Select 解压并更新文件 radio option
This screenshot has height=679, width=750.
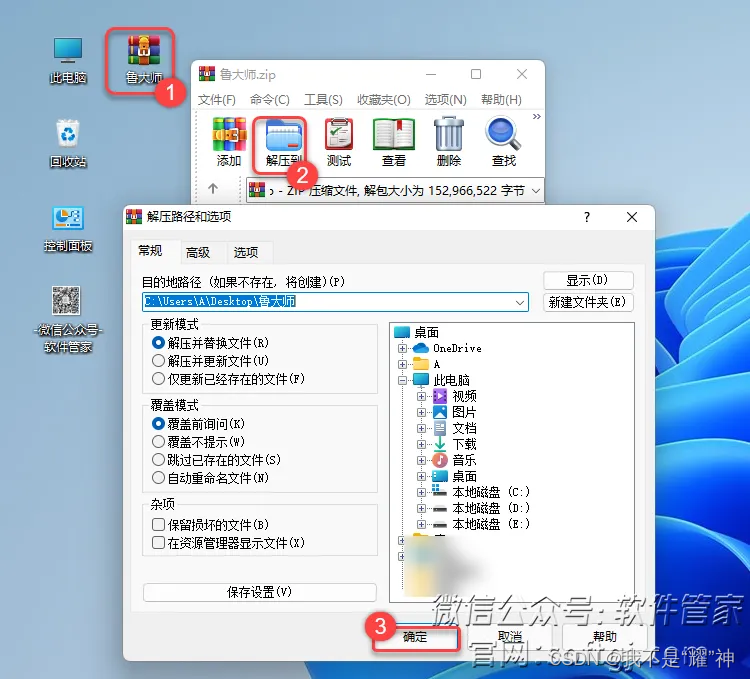(158, 361)
